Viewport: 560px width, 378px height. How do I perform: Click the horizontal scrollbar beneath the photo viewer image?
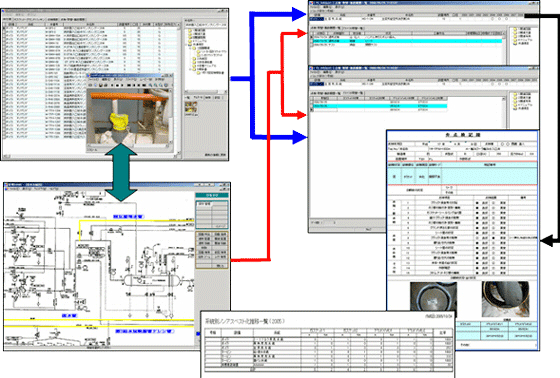127,146
